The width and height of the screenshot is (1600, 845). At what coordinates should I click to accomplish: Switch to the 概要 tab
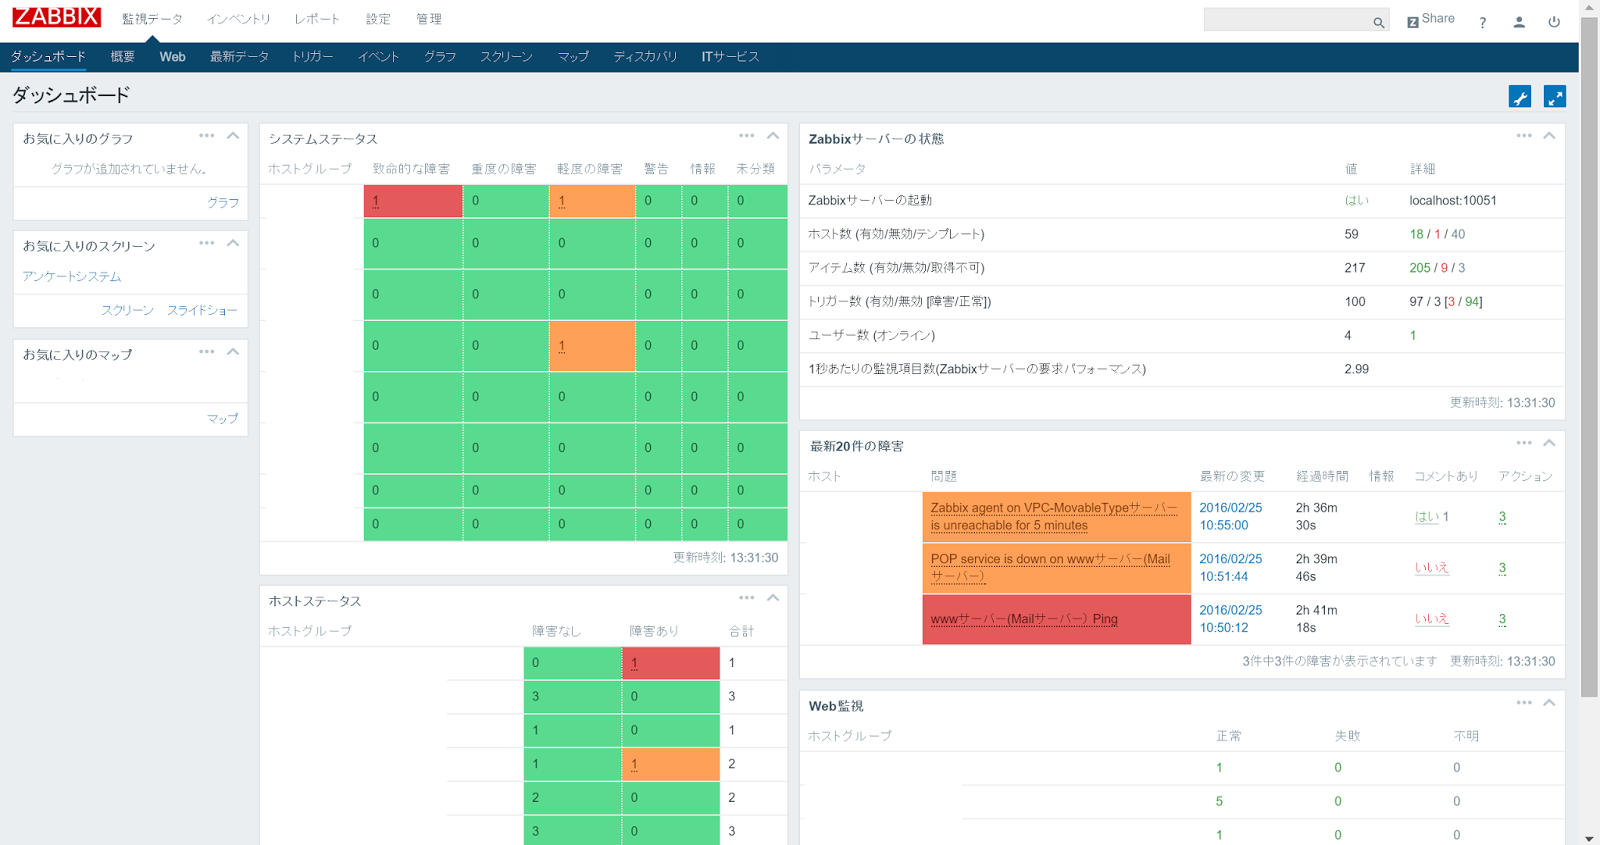click(x=123, y=57)
